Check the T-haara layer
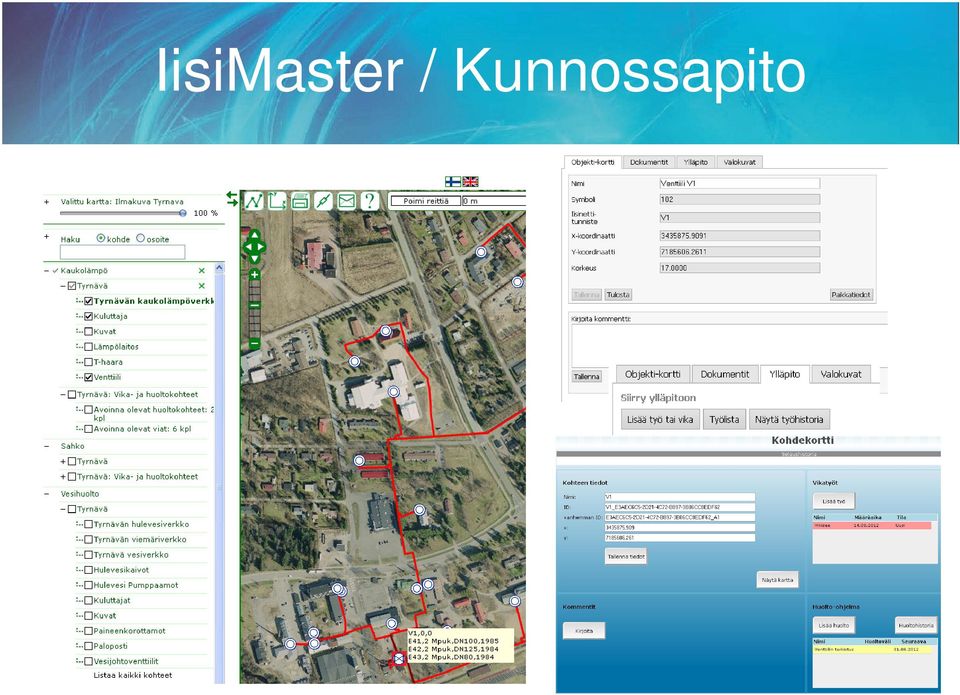The height and width of the screenshot is (695, 960). [88, 362]
